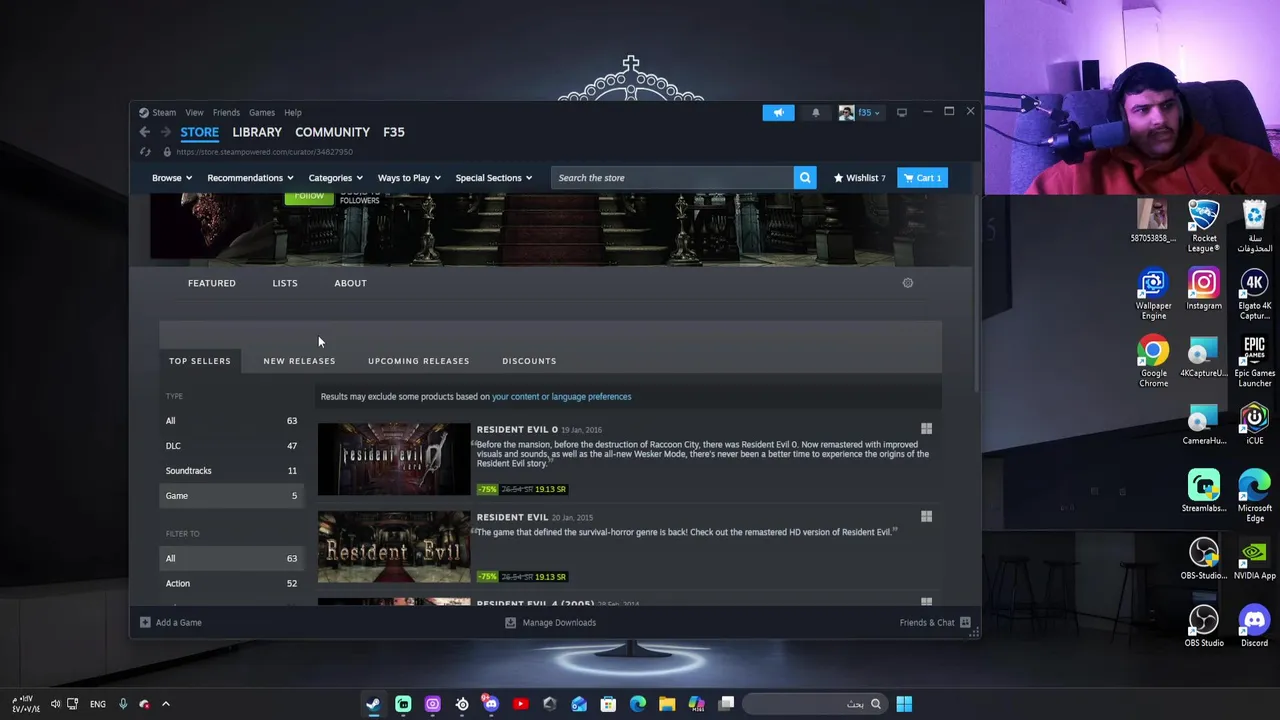Click the green Follow button
Image resolution: width=1280 pixels, height=720 pixels.
309,198
